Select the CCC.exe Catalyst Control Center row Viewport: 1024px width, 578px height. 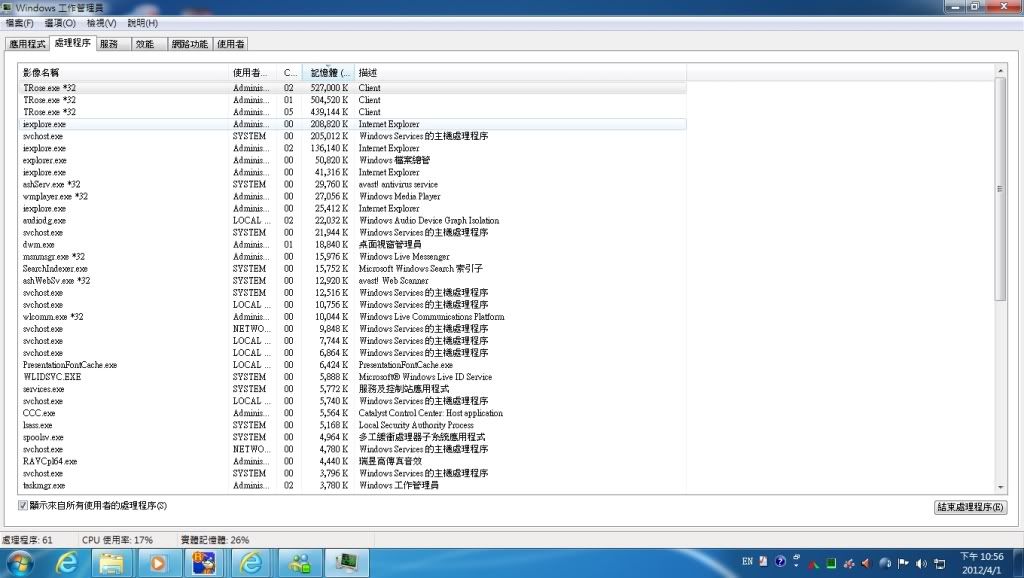click(x=353, y=413)
